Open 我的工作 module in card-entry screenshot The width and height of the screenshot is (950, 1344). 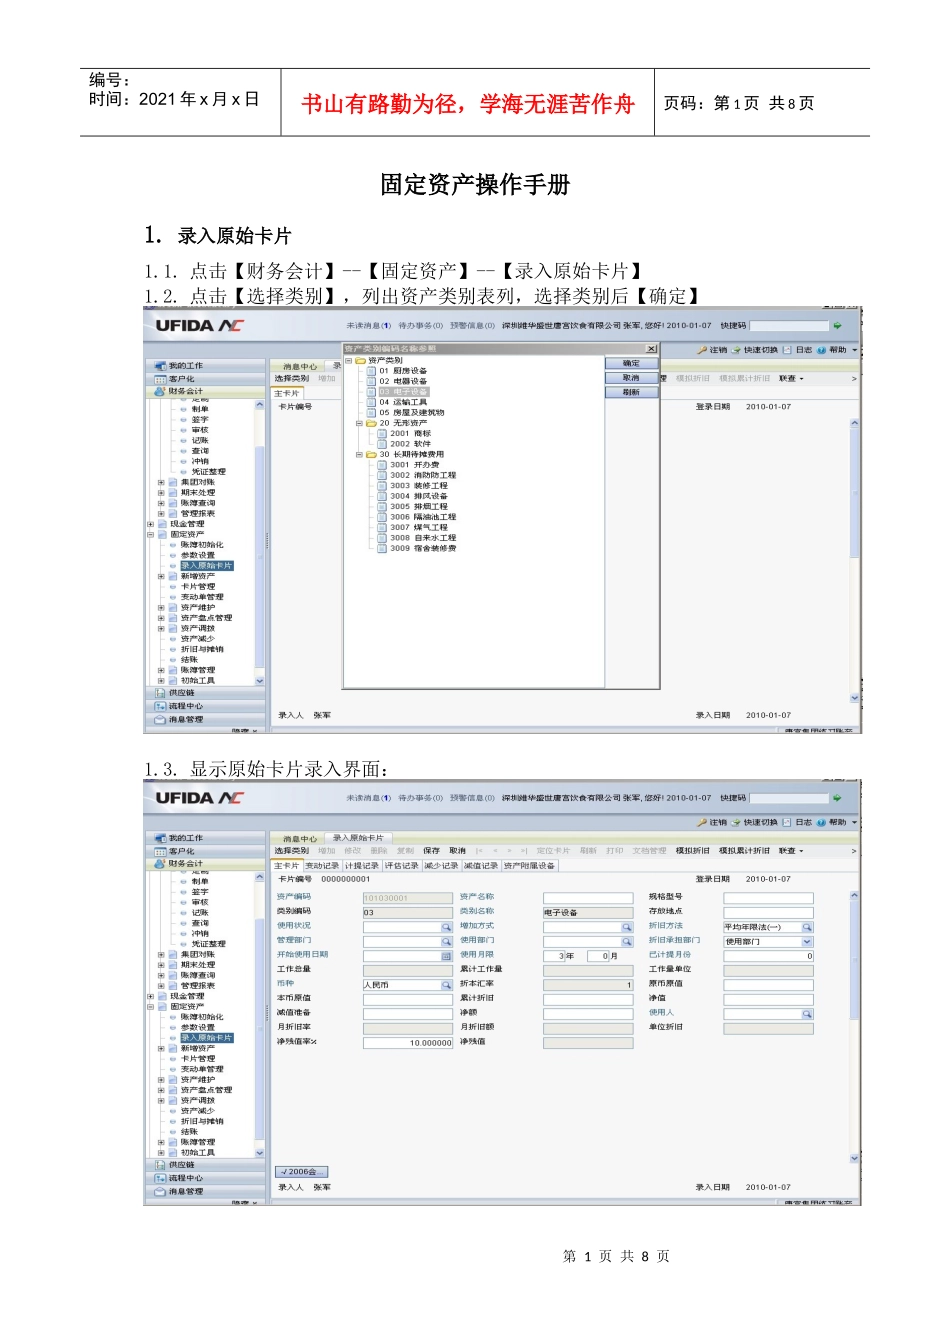(x=207, y=838)
